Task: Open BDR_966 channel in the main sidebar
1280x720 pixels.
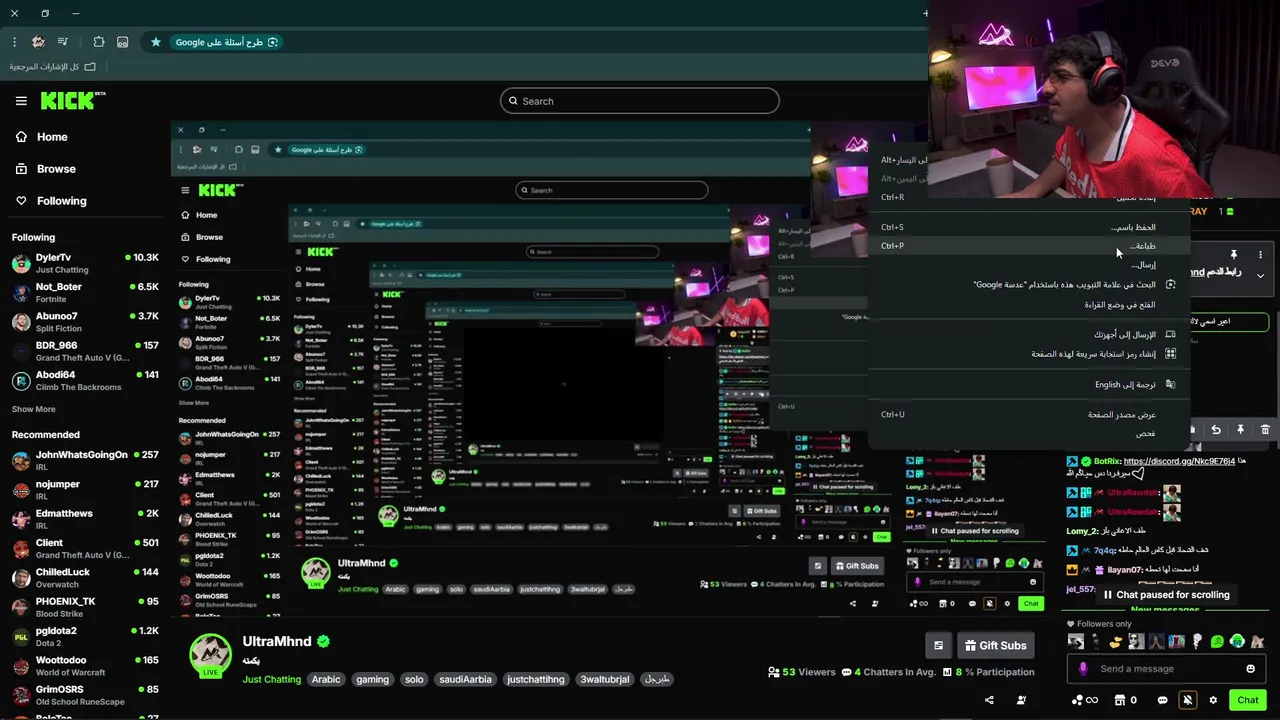Action: tap(85, 351)
